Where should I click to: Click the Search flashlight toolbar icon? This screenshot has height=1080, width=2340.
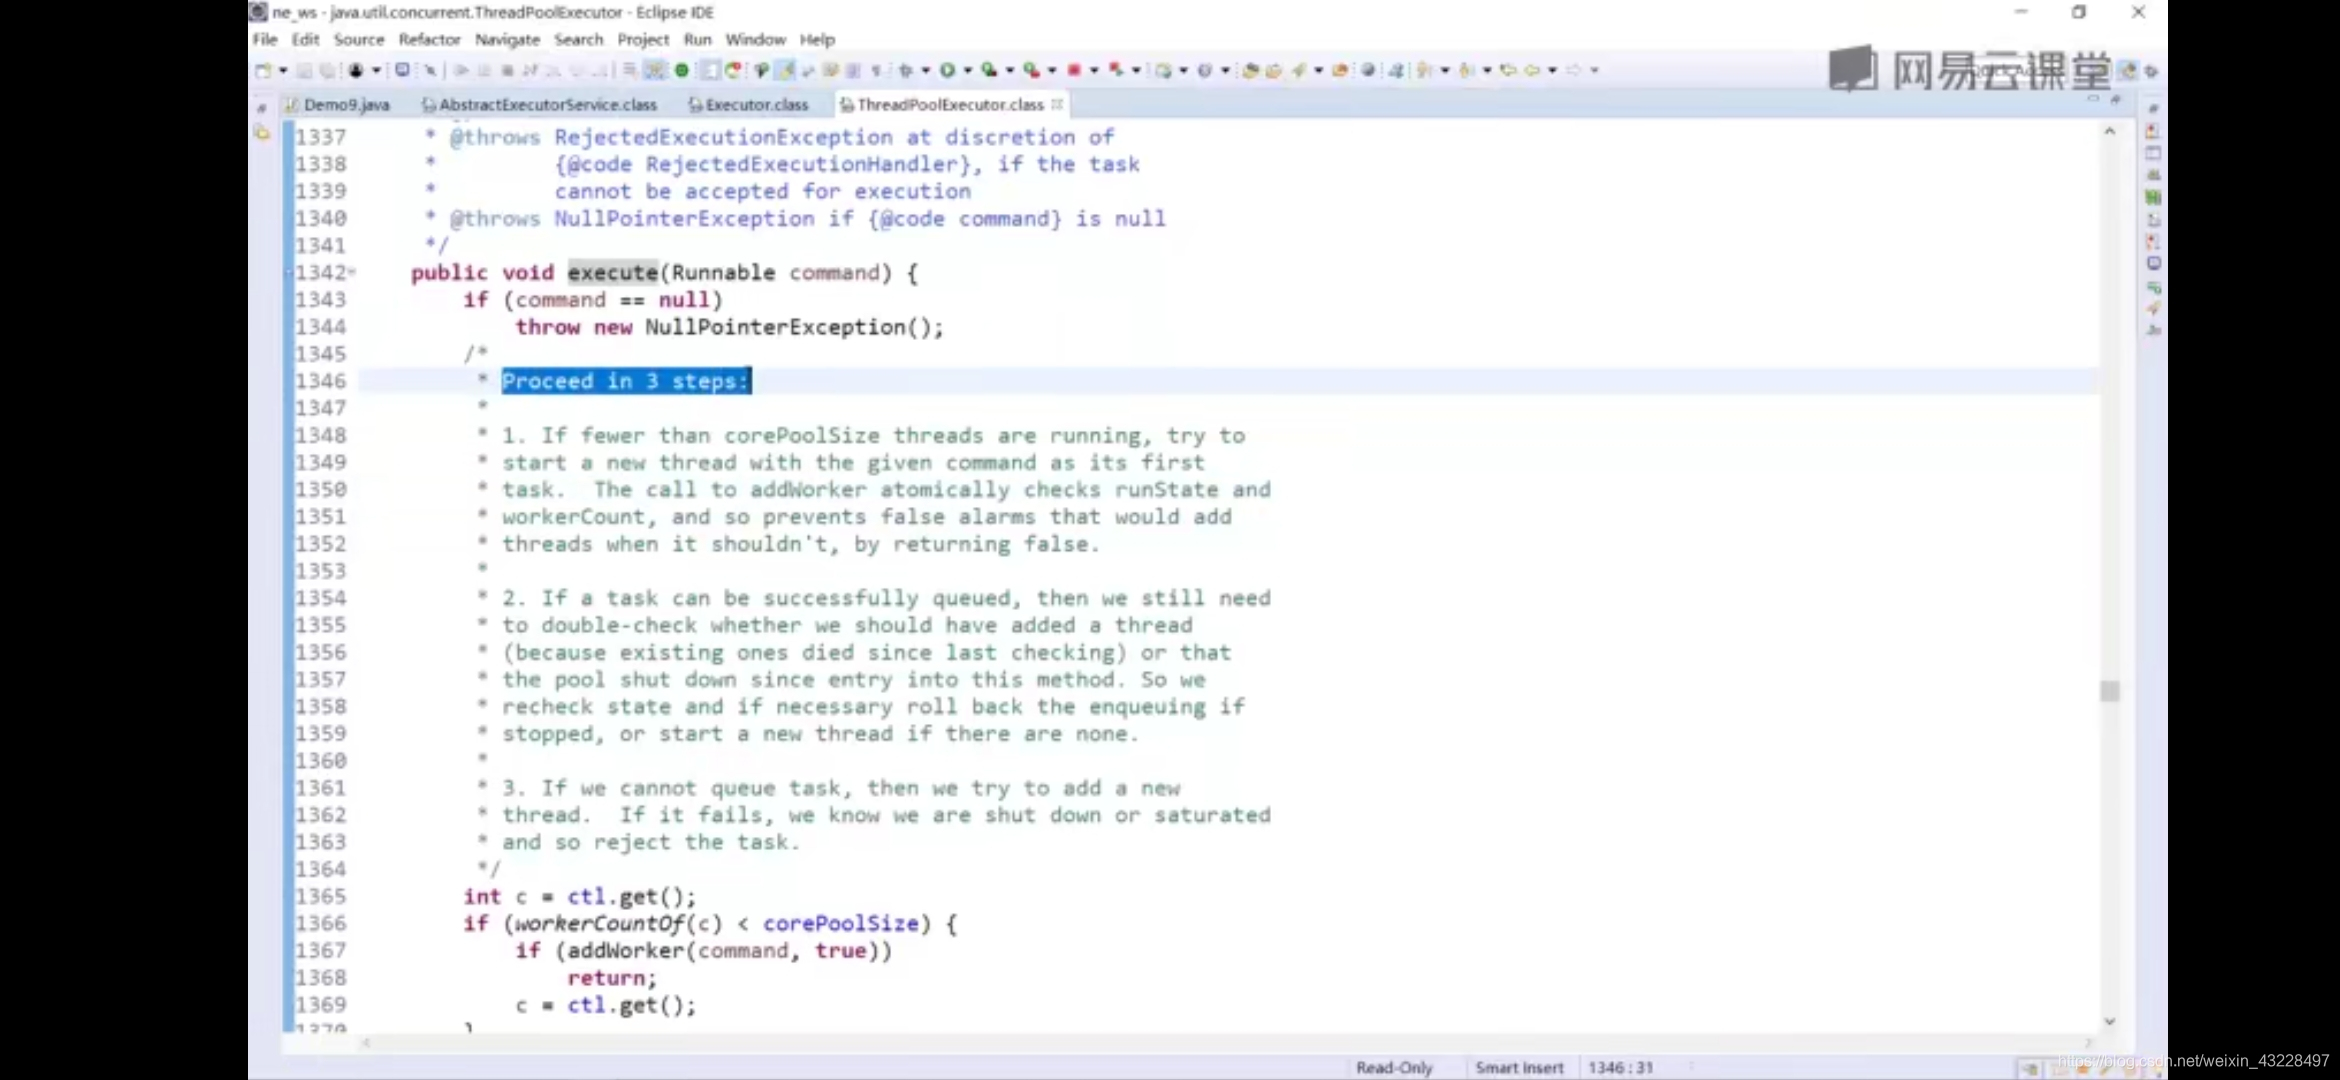1298,70
